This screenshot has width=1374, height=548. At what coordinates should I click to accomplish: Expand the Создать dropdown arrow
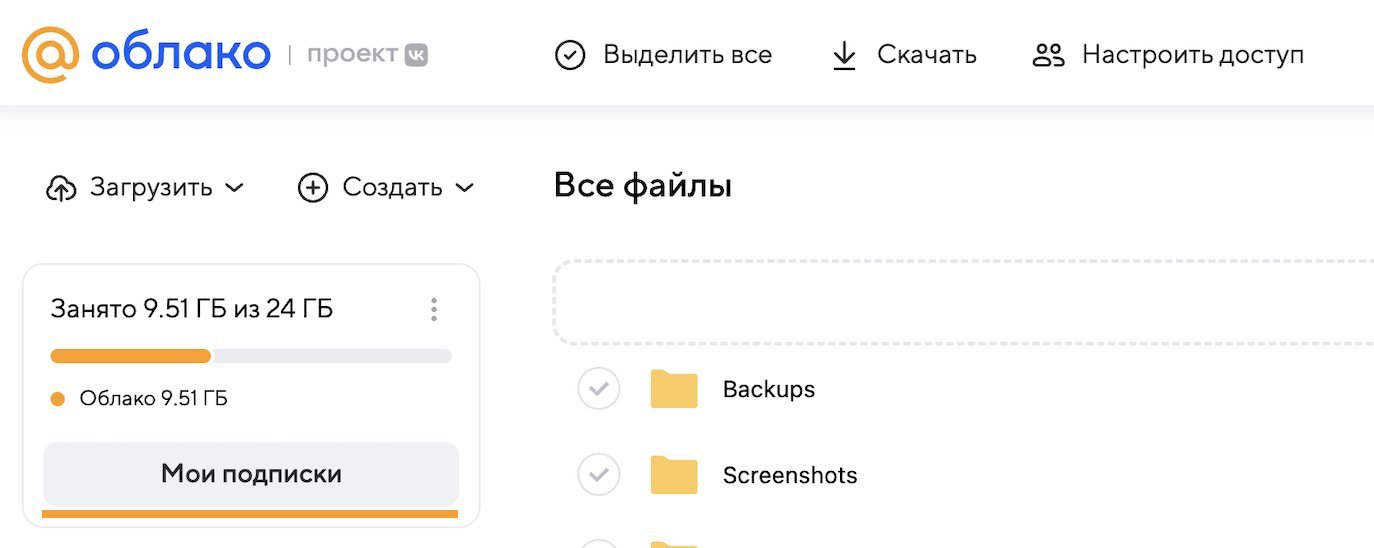click(x=464, y=188)
